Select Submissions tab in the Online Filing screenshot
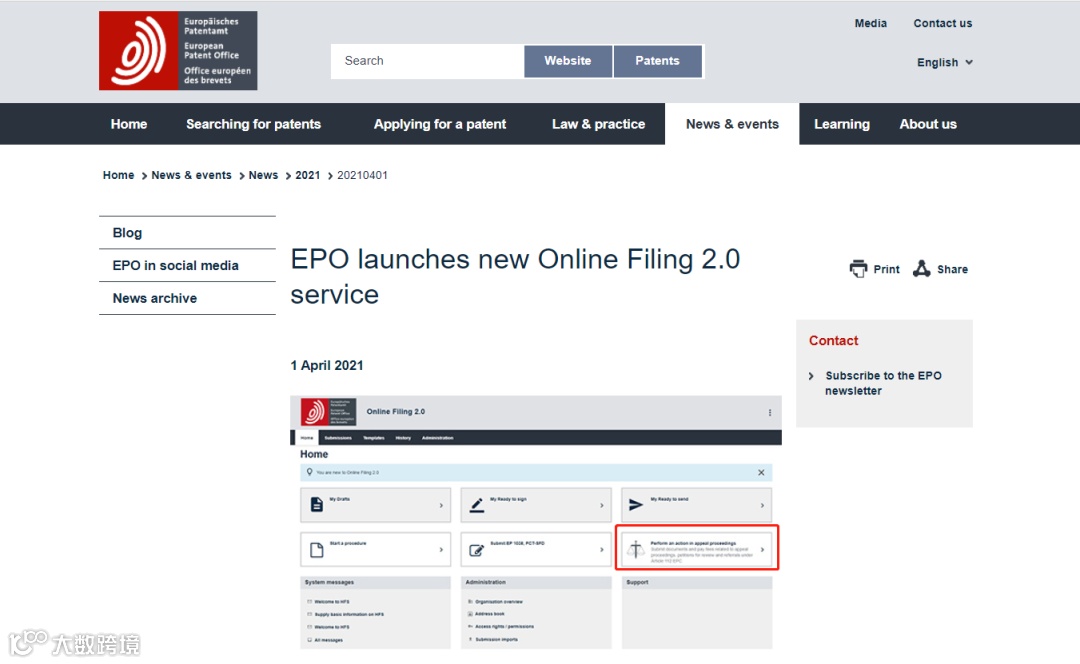 (x=338, y=438)
